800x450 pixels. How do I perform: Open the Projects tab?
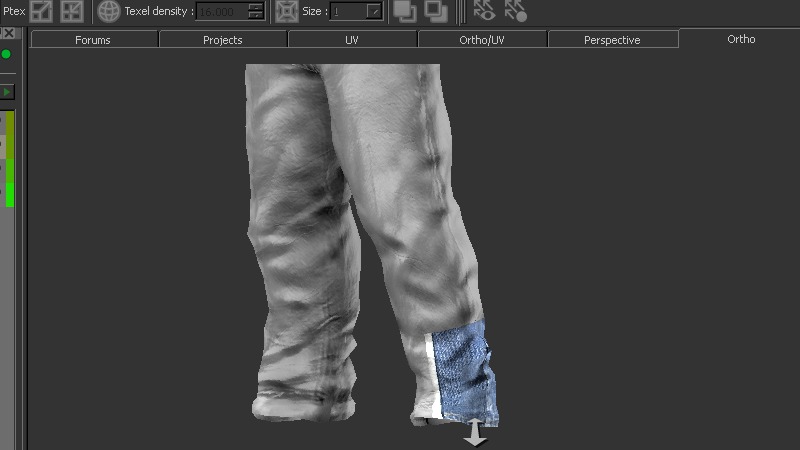pos(223,40)
